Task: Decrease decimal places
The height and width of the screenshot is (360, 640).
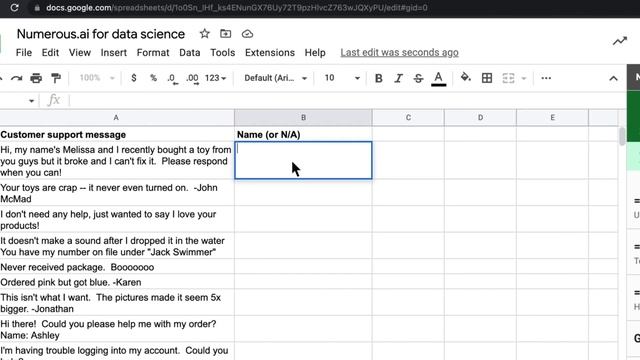Action: click(172, 78)
